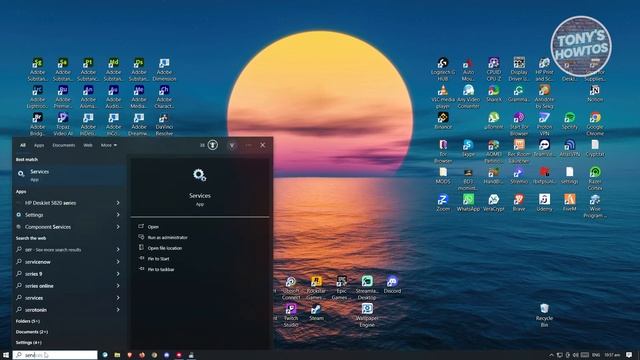Open the Udemy desktop shortcut
This screenshot has height=360, width=640.
click(544, 202)
